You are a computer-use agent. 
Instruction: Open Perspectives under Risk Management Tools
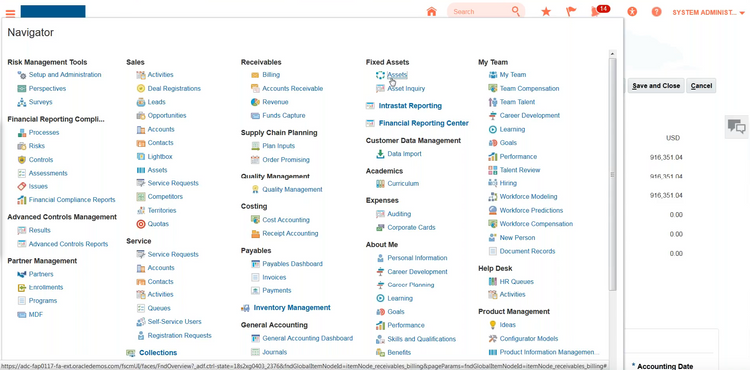47,88
